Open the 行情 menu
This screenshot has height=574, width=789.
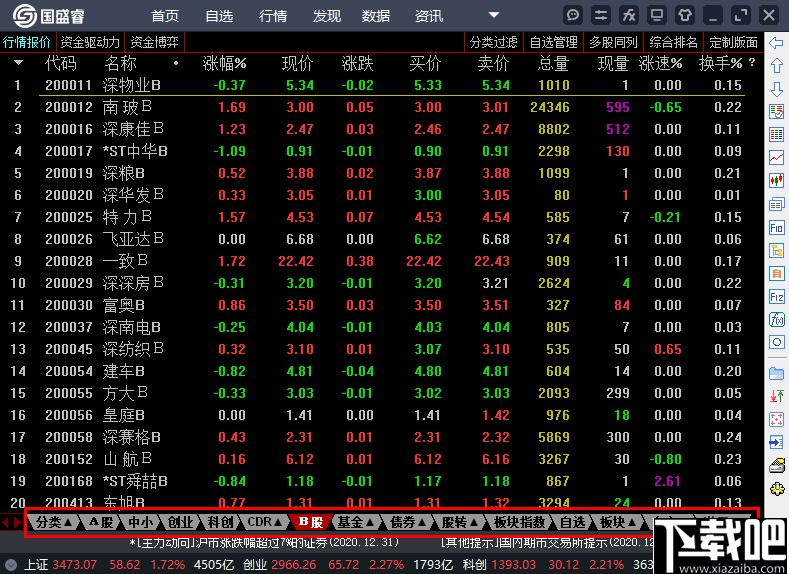[x=273, y=16]
